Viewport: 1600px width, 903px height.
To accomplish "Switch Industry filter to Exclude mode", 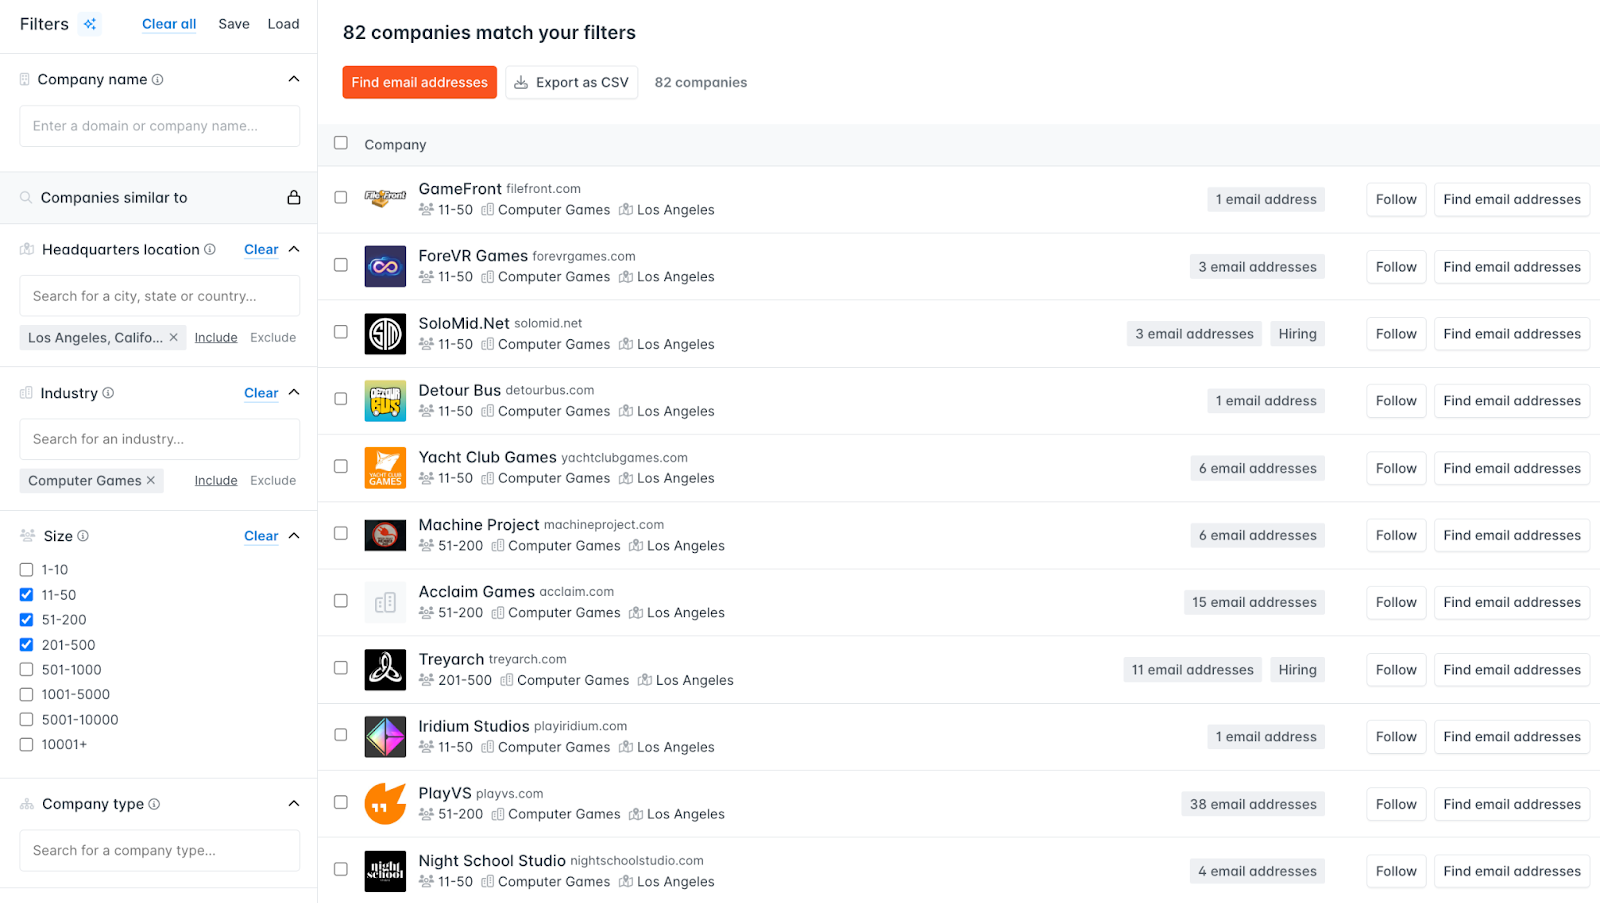I will coord(272,480).
